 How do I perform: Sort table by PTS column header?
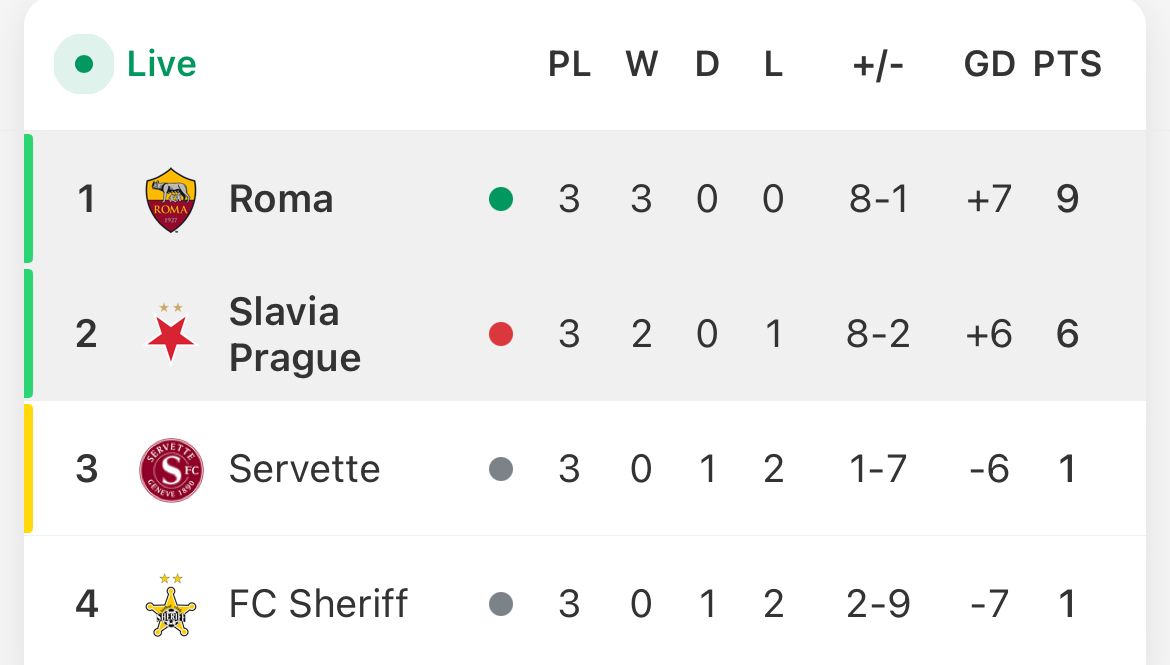[x=1067, y=64]
